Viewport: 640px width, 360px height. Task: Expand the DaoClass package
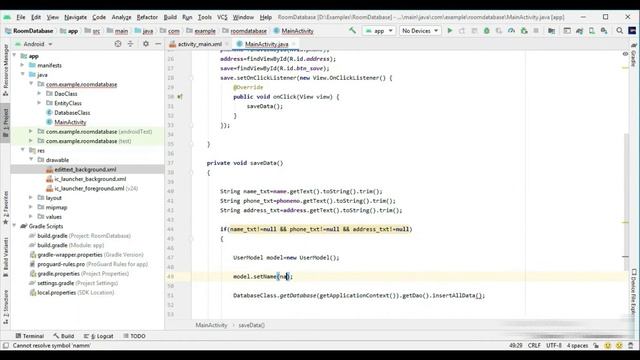tap(40, 93)
